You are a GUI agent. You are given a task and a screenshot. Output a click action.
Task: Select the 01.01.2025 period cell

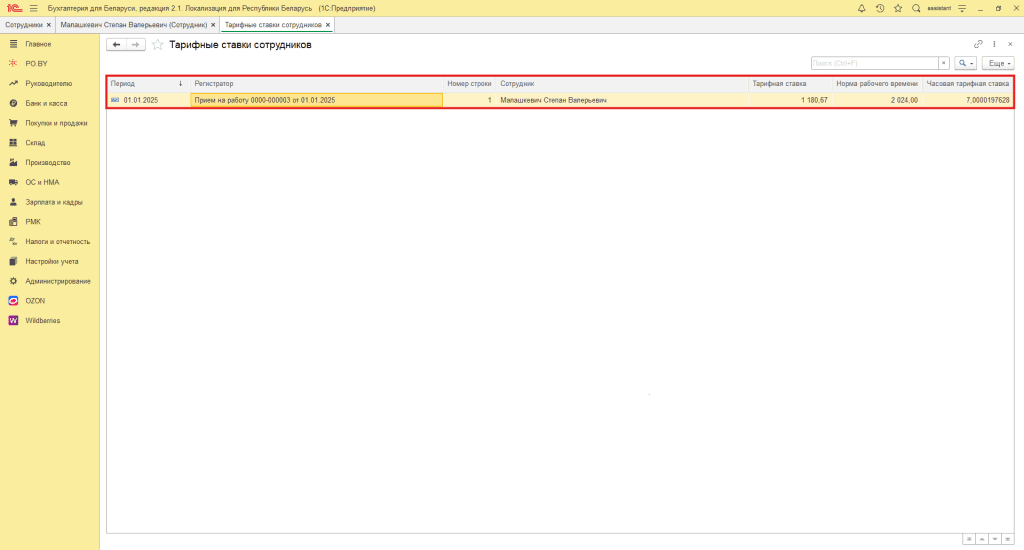click(148, 100)
